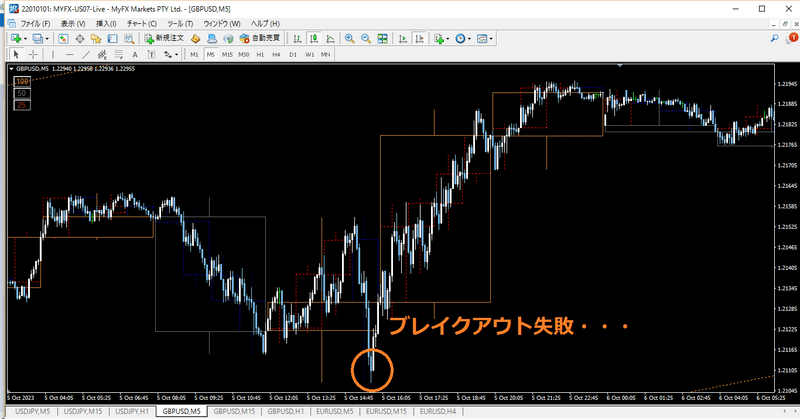This screenshot has height=419, width=800.
Task: Open the Navigator star-folder icon
Action: [x=96, y=38]
